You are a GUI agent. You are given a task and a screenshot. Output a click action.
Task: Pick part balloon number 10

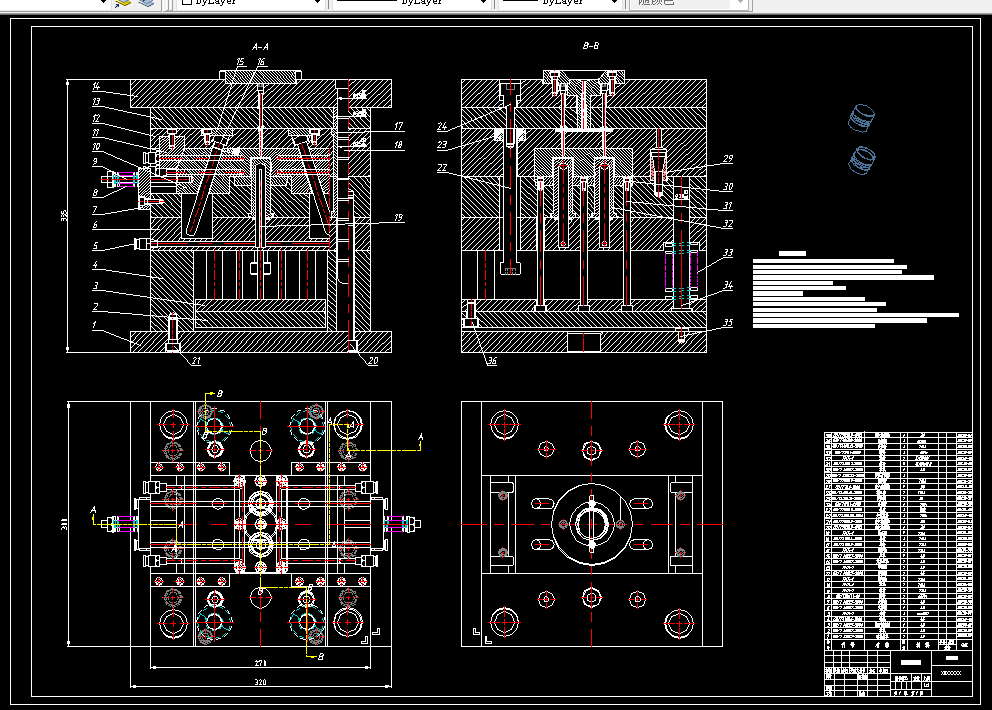click(x=96, y=147)
